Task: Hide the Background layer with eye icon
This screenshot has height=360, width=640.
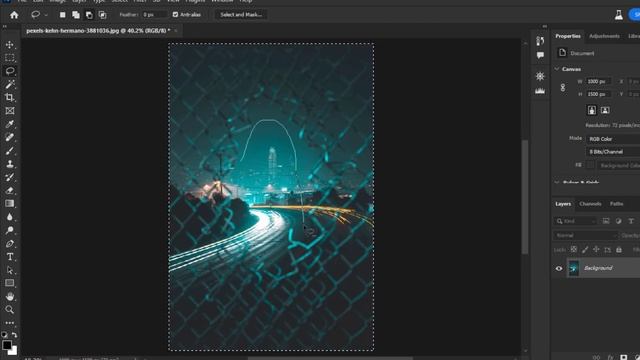Action: point(559,269)
